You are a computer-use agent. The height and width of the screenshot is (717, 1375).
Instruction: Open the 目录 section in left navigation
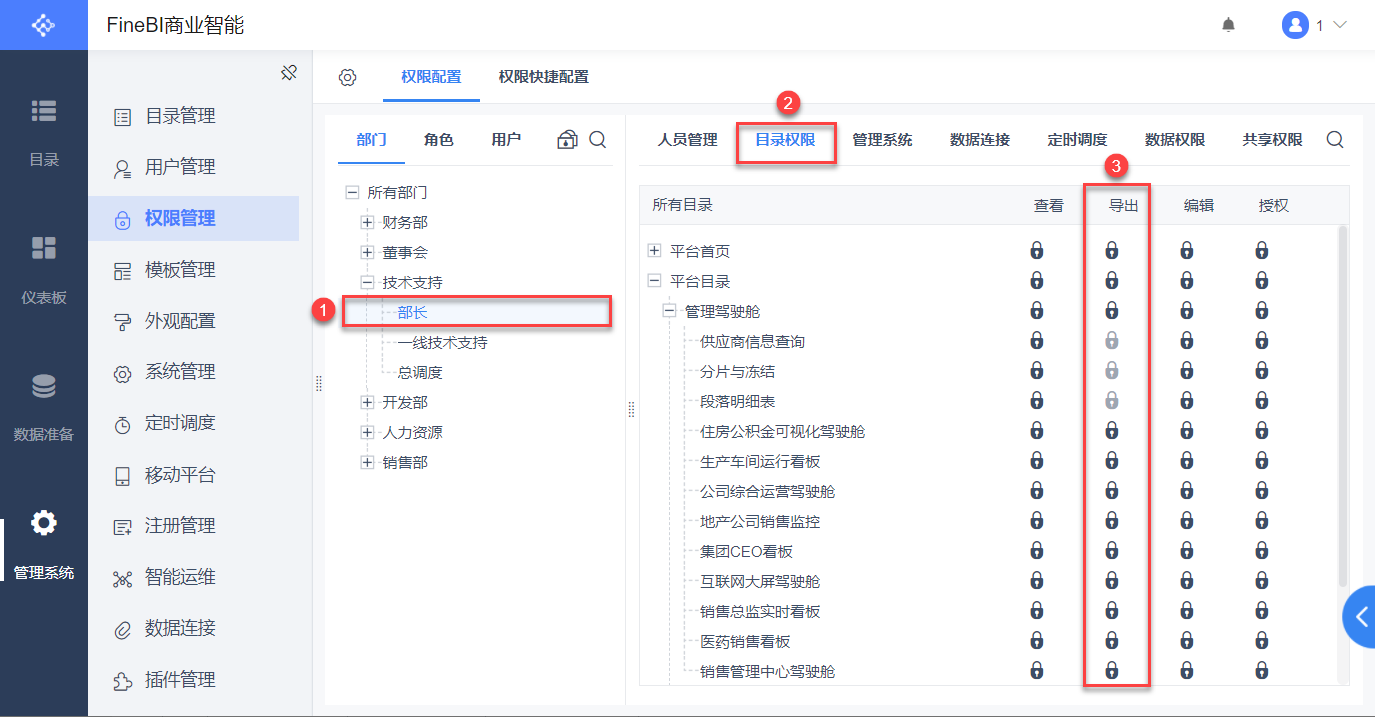tap(44, 131)
